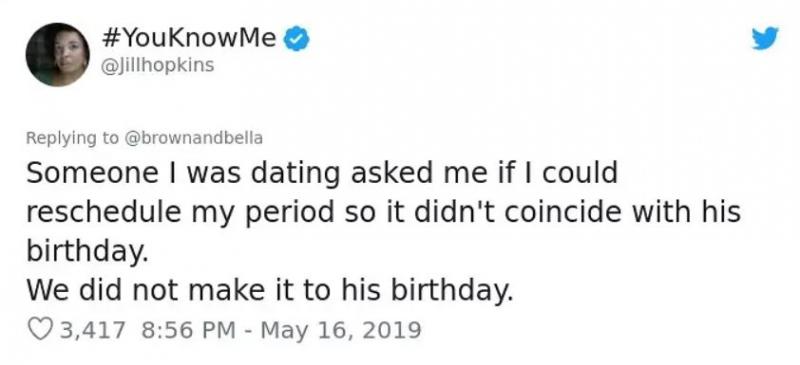Click the line starting 'Someone I was dating'
Screen dimensions: 800x365
tap(322, 174)
